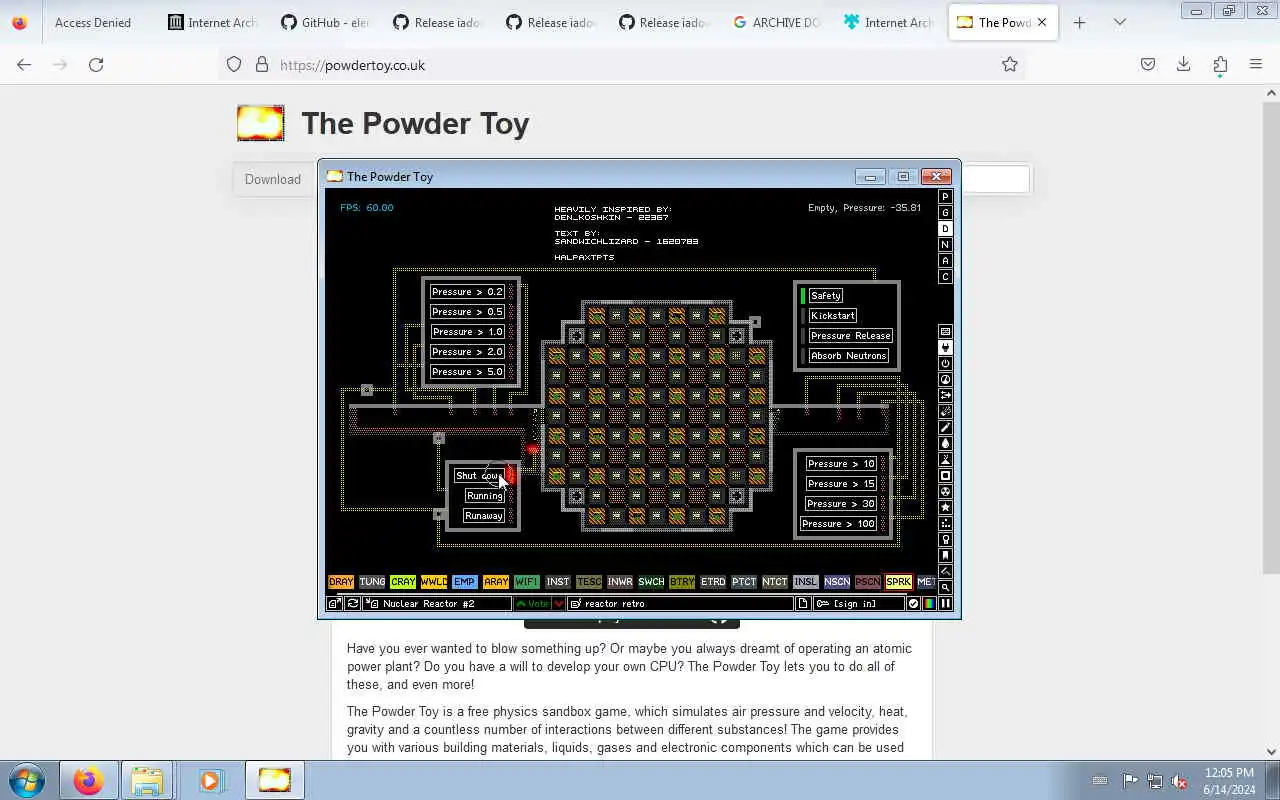Open the Solids element category
This screenshot has width=1280, height=800.
pos(945,476)
